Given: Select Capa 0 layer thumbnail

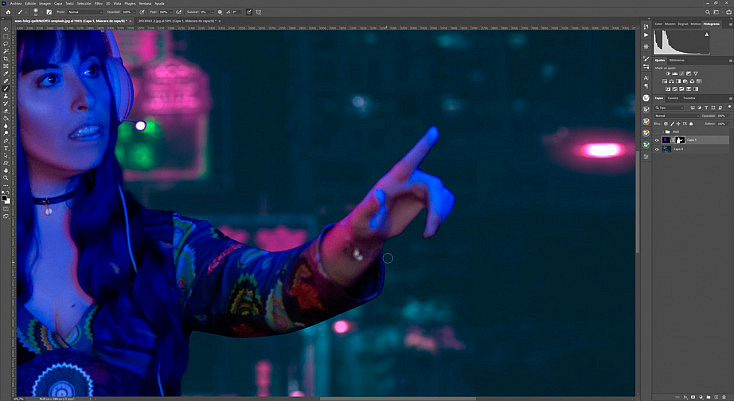Looking at the screenshot, I should pyautogui.click(x=667, y=149).
